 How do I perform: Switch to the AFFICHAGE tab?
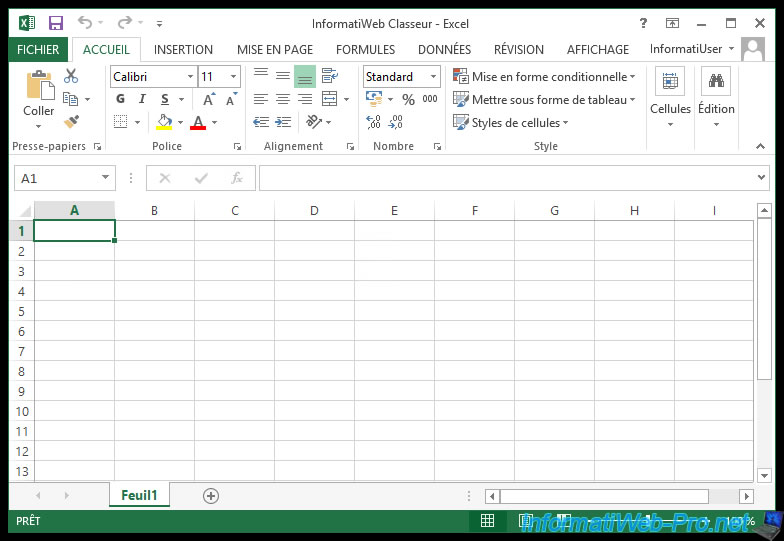598,50
